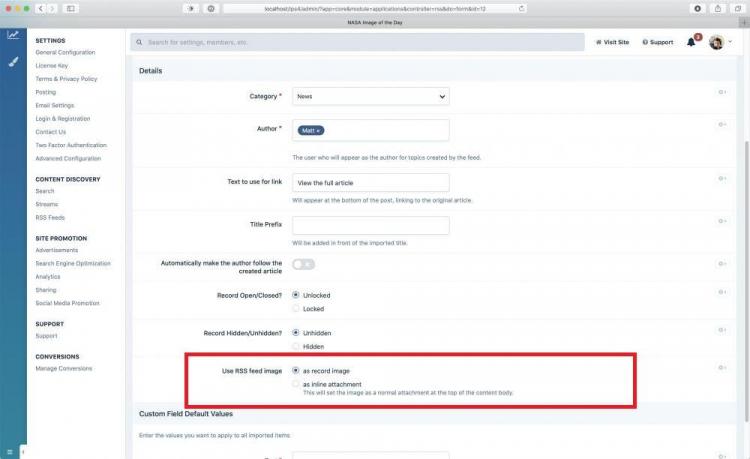This screenshot has height=459, width=750.
Task: Open RSS Feeds in sidebar
Action: click(x=49, y=217)
